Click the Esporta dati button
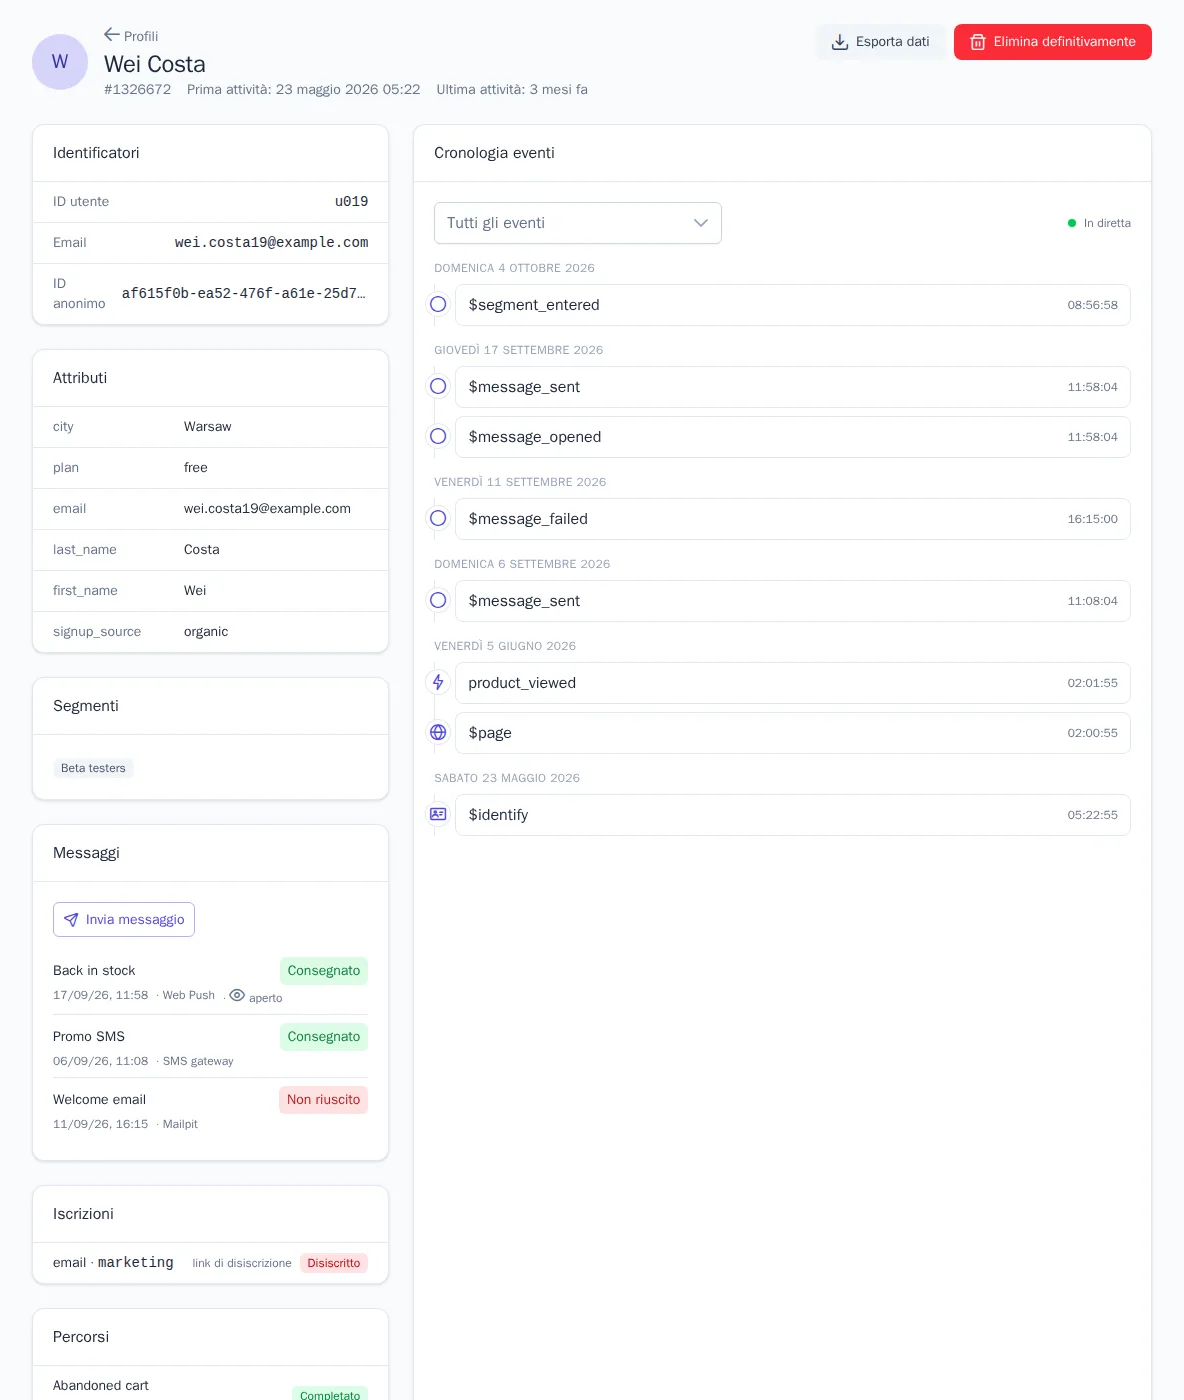Image resolution: width=1184 pixels, height=1400 pixels. click(x=881, y=42)
